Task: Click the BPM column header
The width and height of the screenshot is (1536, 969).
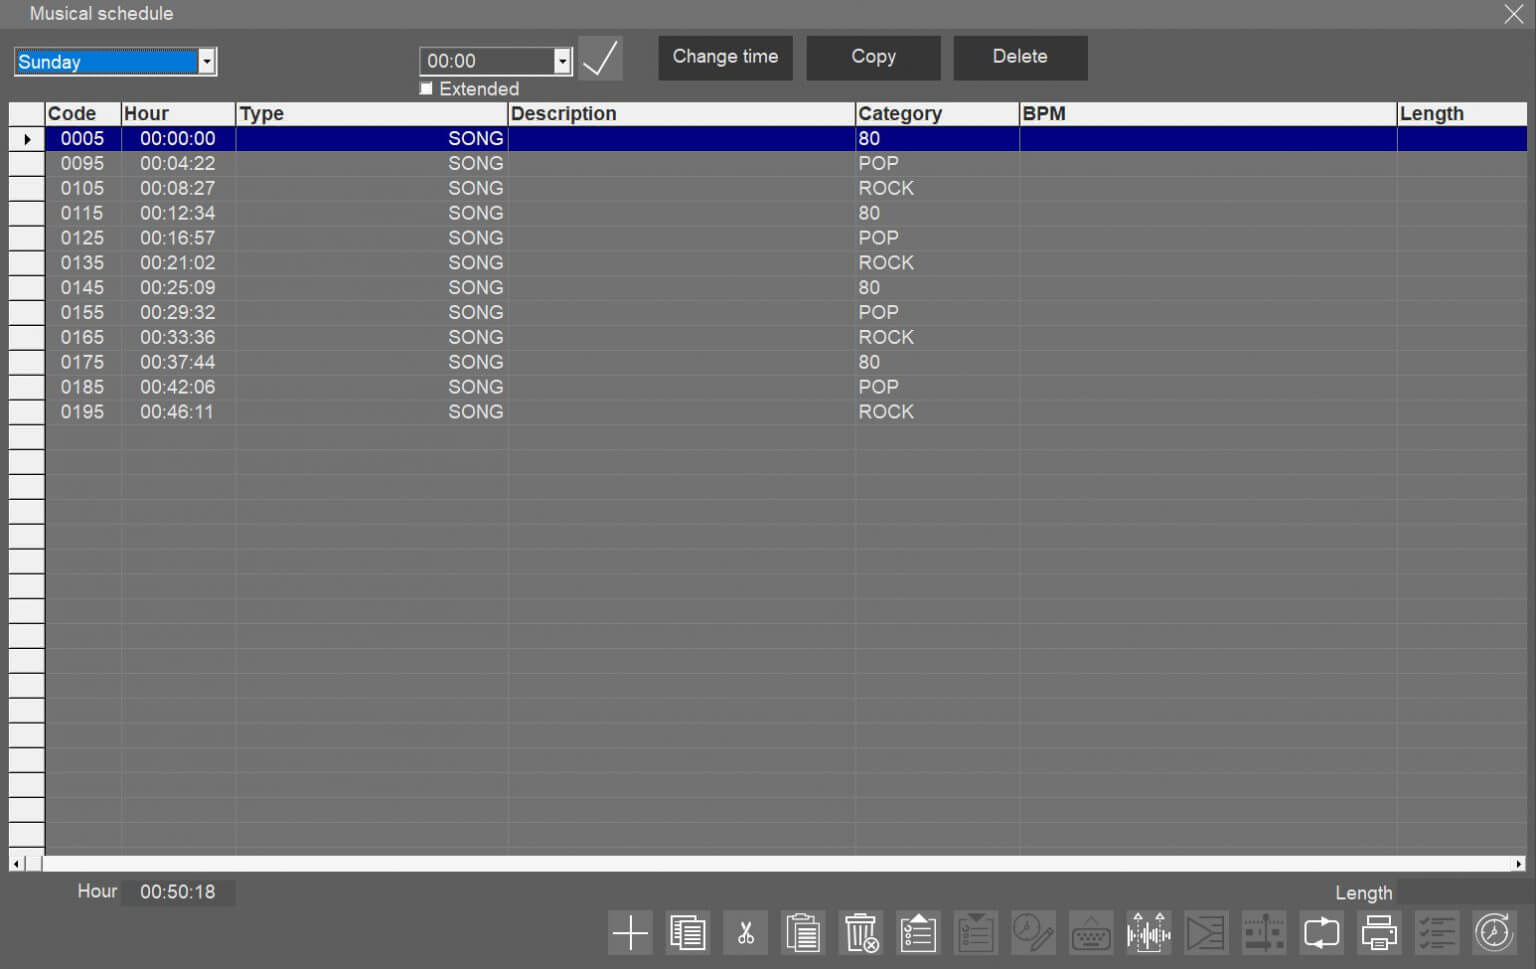Action: pos(1044,113)
